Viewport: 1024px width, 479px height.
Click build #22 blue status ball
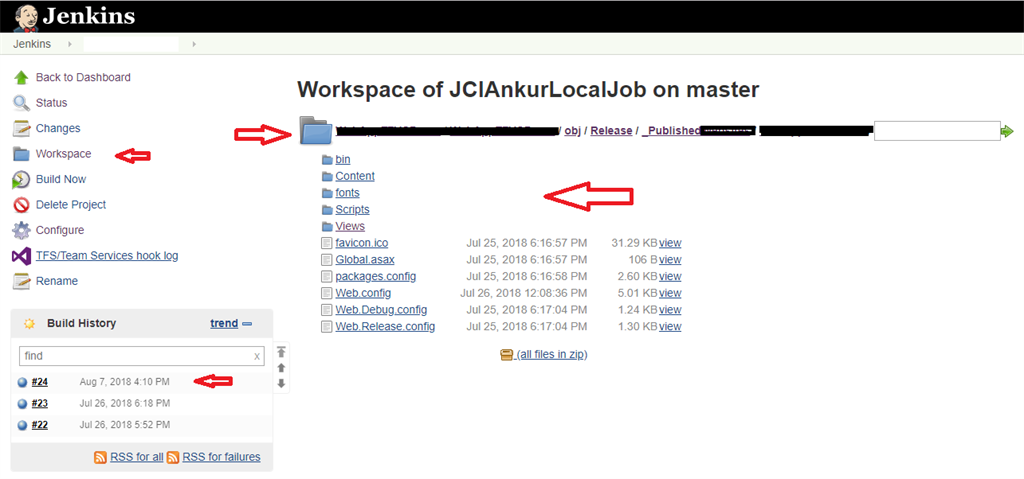click(23, 425)
